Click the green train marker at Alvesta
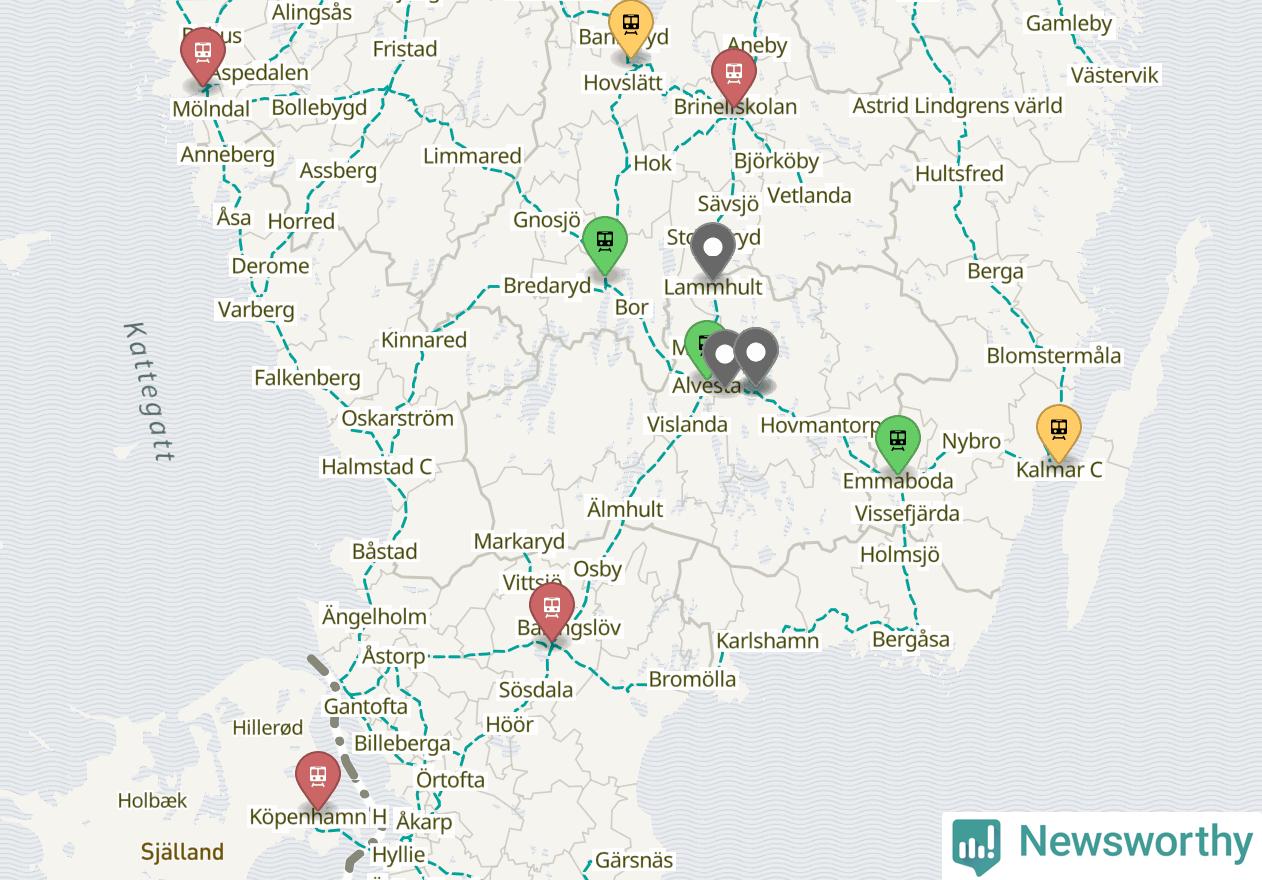1262x880 pixels. click(x=704, y=346)
